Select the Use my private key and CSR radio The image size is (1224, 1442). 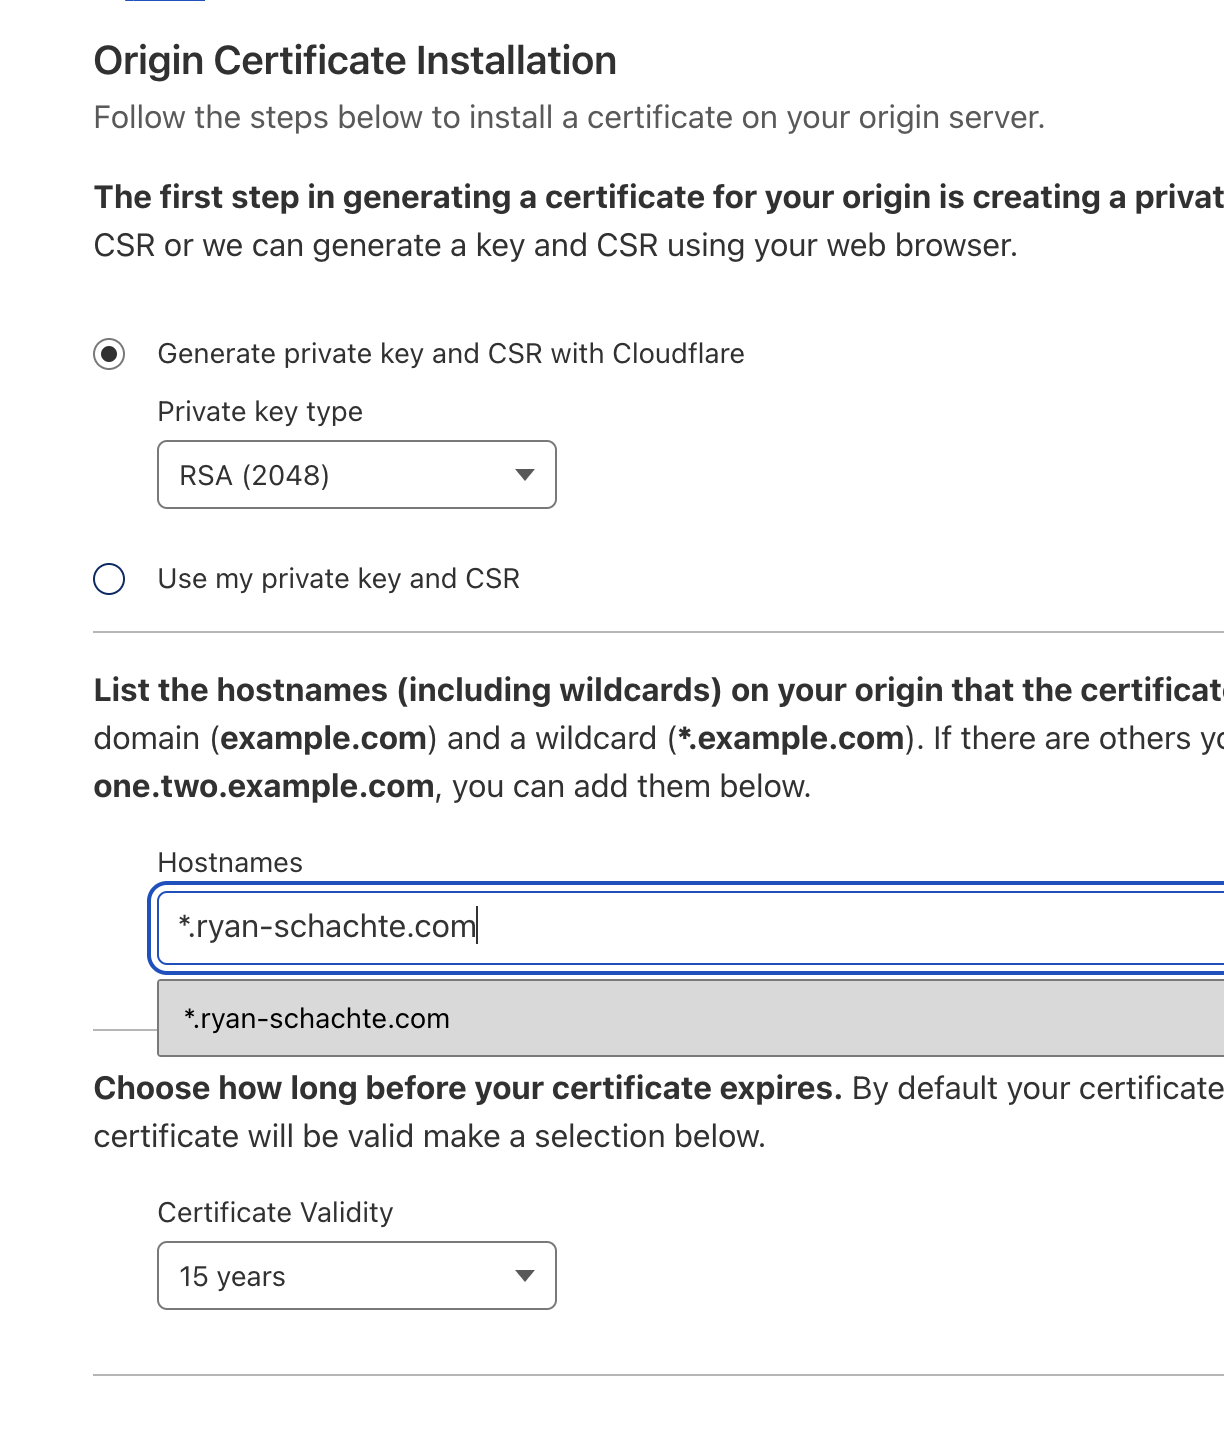(x=109, y=579)
